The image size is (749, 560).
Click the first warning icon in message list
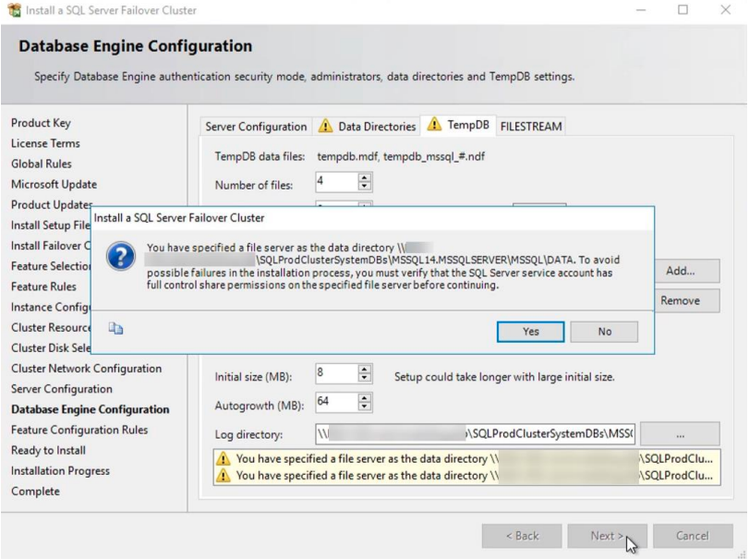(223, 459)
